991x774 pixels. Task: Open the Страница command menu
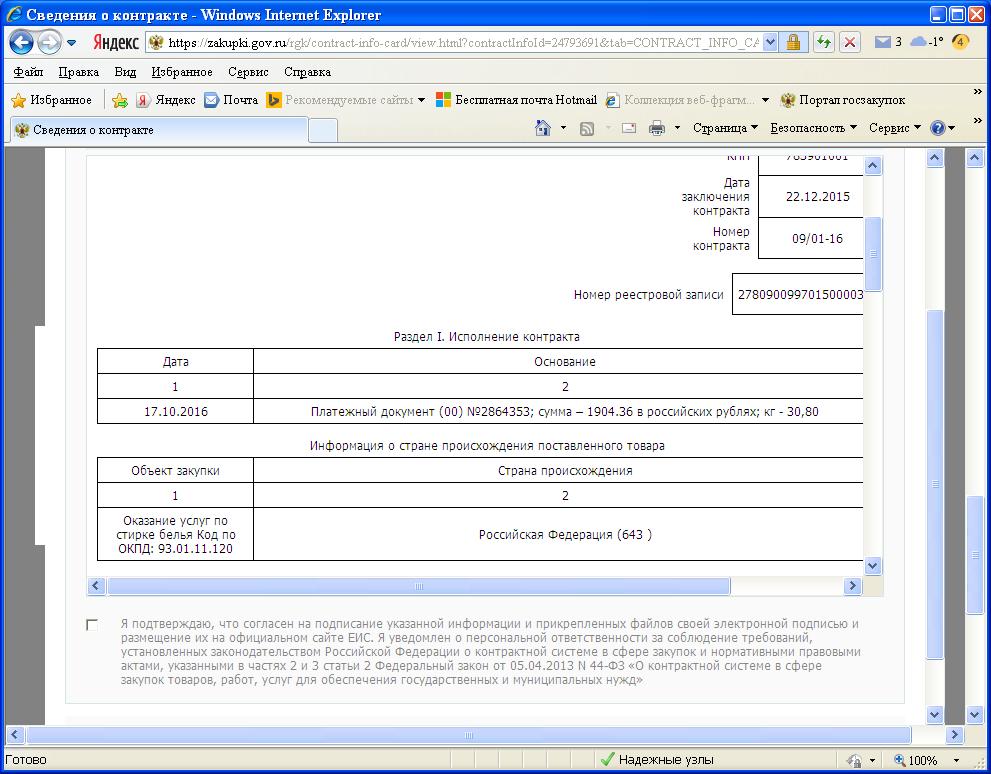[x=725, y=128]
